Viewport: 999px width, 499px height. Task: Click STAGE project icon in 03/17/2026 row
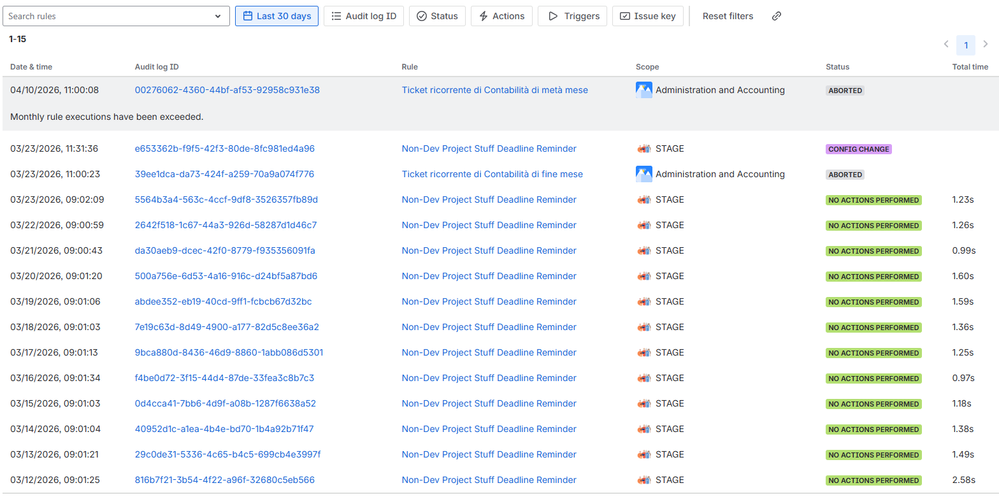click(x=643, y=353)
